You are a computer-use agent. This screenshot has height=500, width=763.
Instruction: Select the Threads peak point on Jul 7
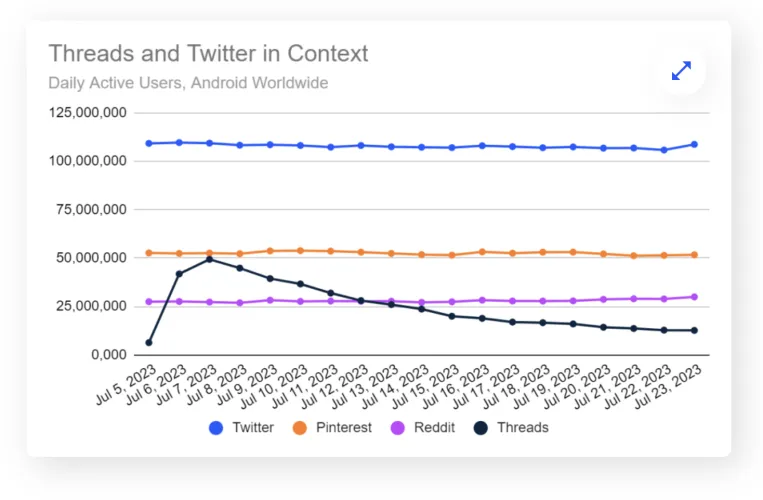(x=209, y=259)
